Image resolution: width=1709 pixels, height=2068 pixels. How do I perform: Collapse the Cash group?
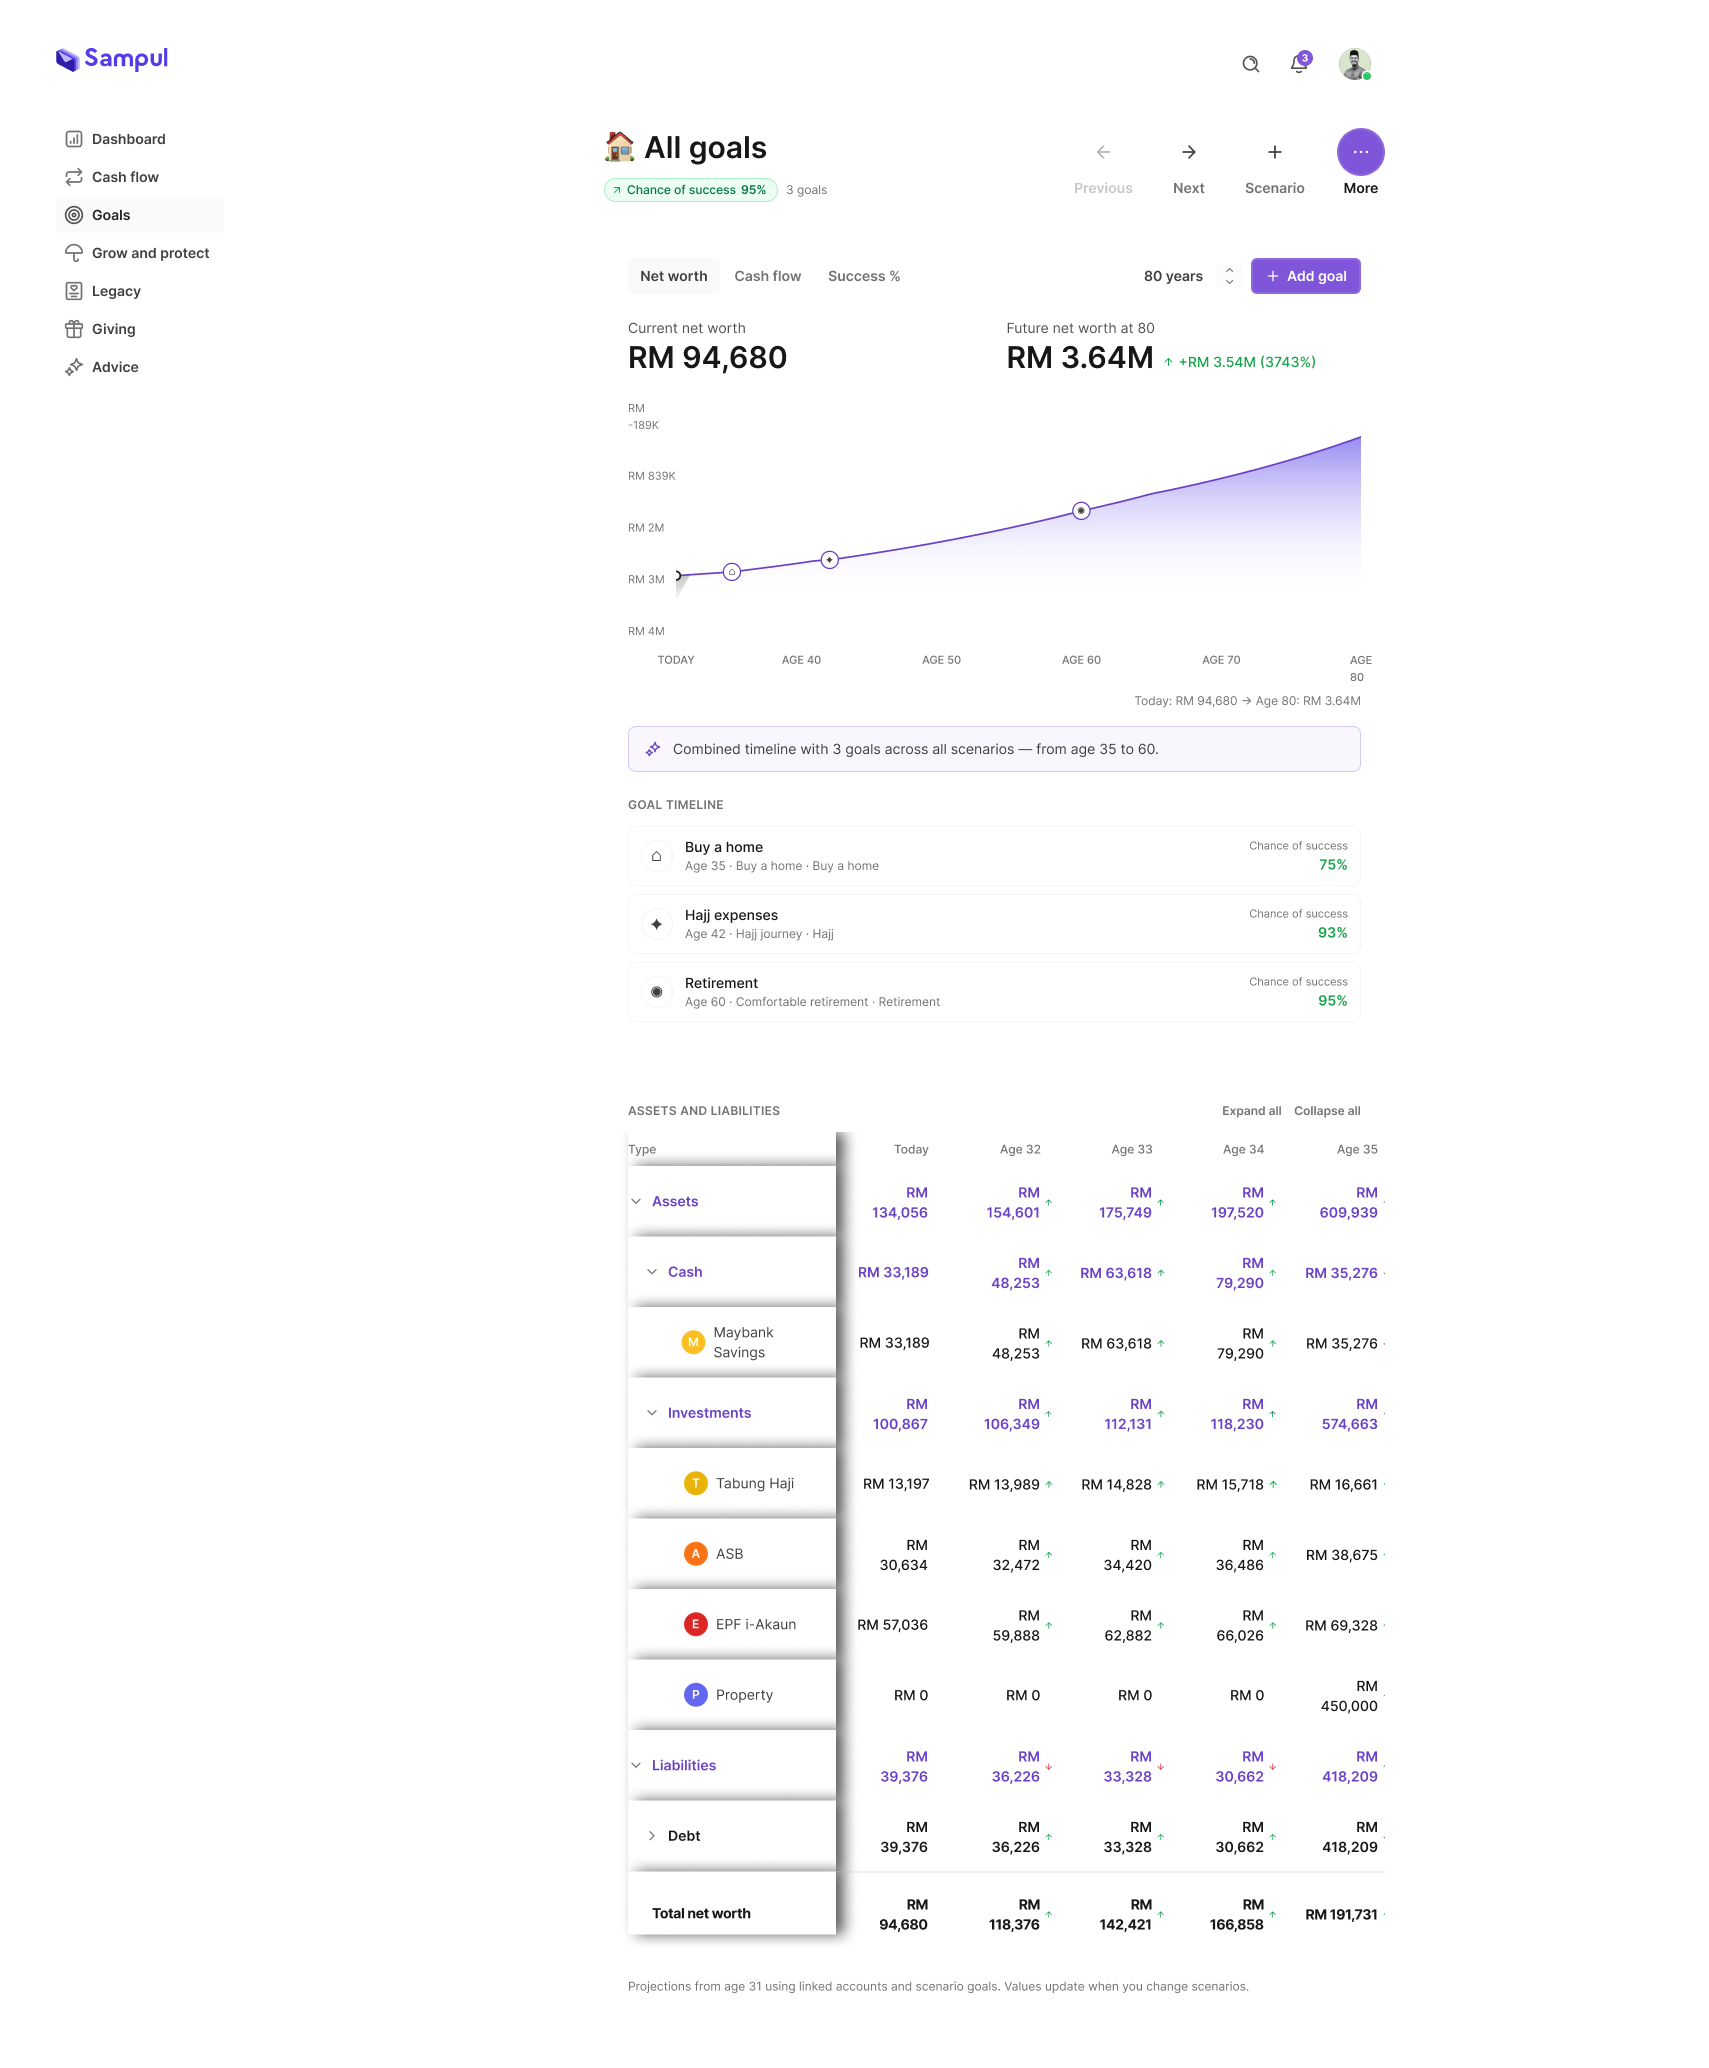click(652, 1272)
